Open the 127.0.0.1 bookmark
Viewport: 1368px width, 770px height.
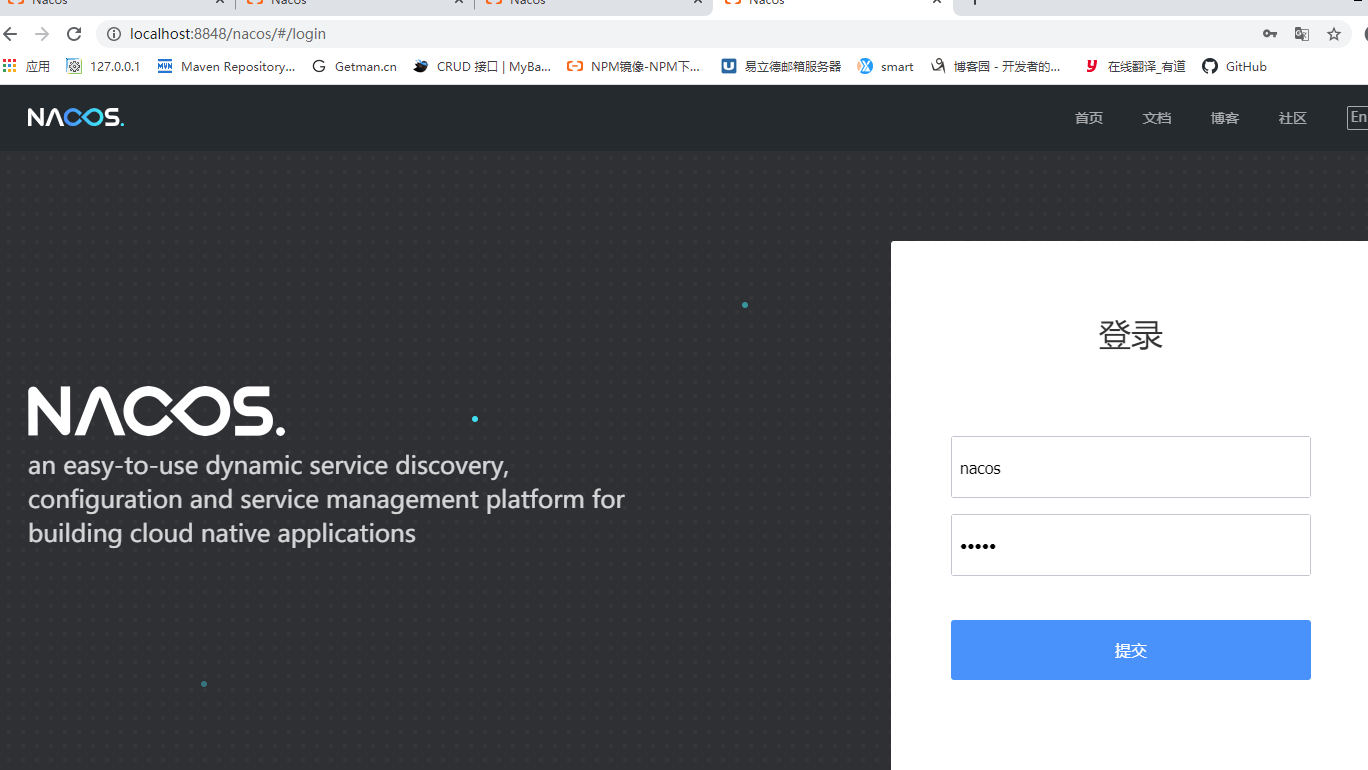pyautogui.click(x=102, y=67)
